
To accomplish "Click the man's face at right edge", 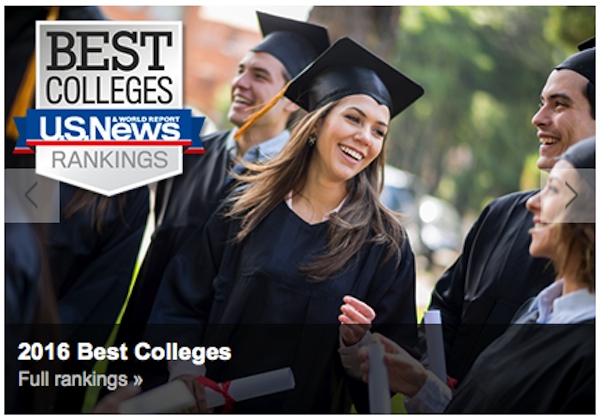I will 562,119.
